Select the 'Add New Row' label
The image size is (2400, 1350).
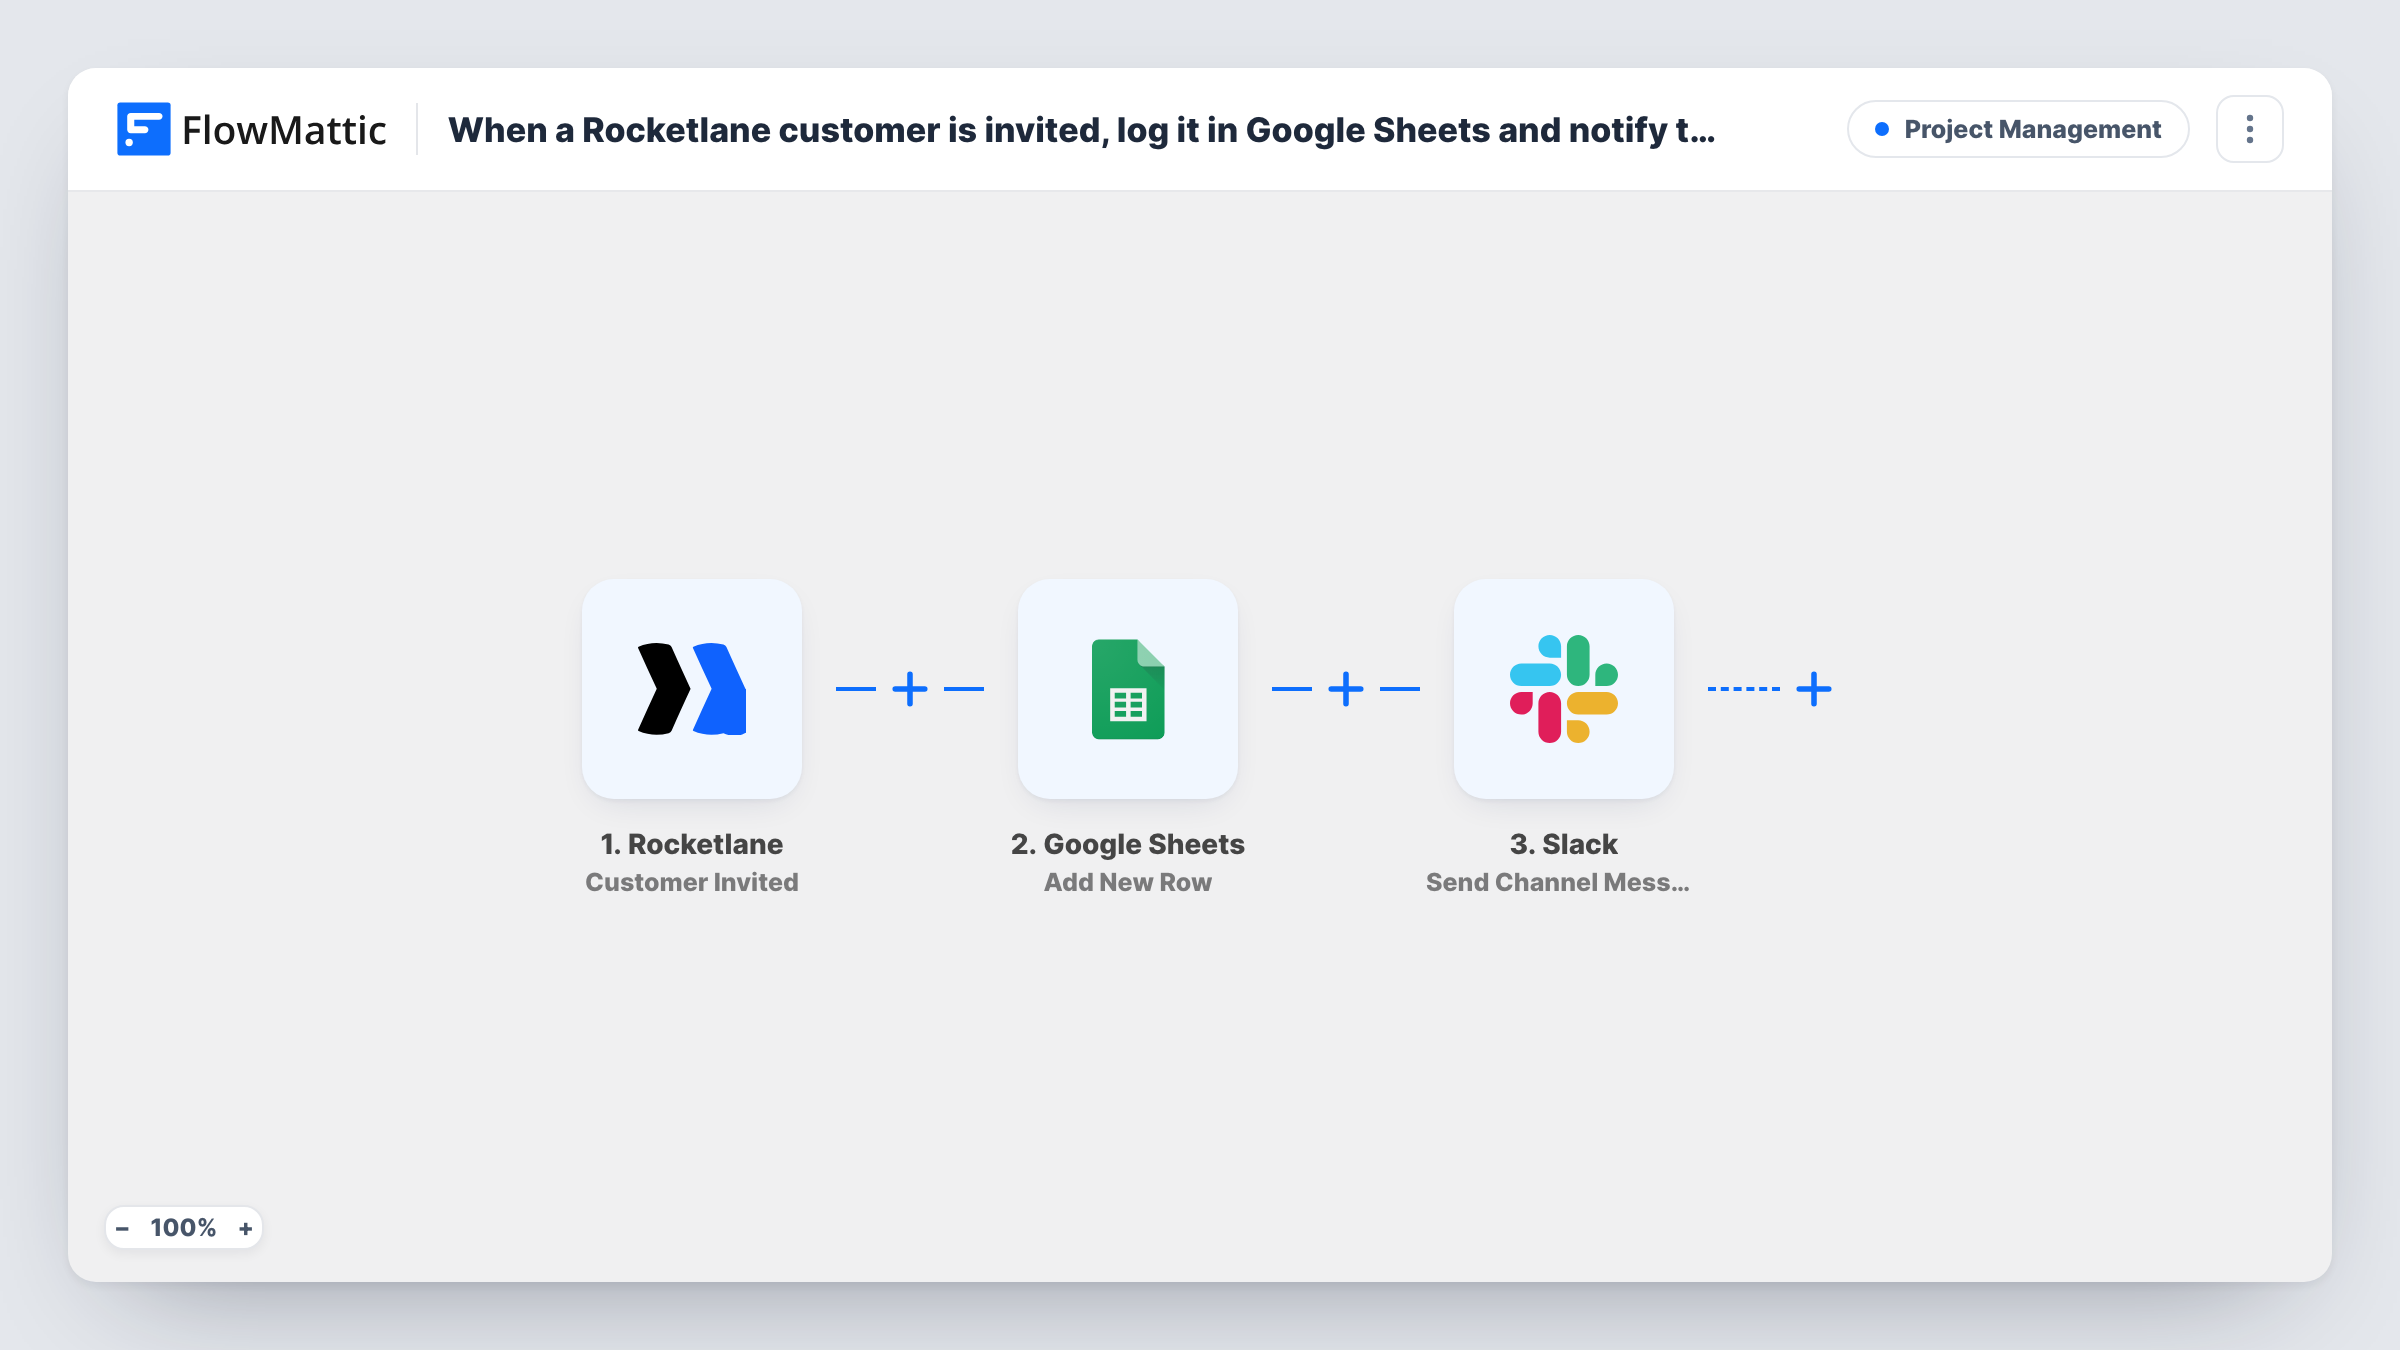1127,882
